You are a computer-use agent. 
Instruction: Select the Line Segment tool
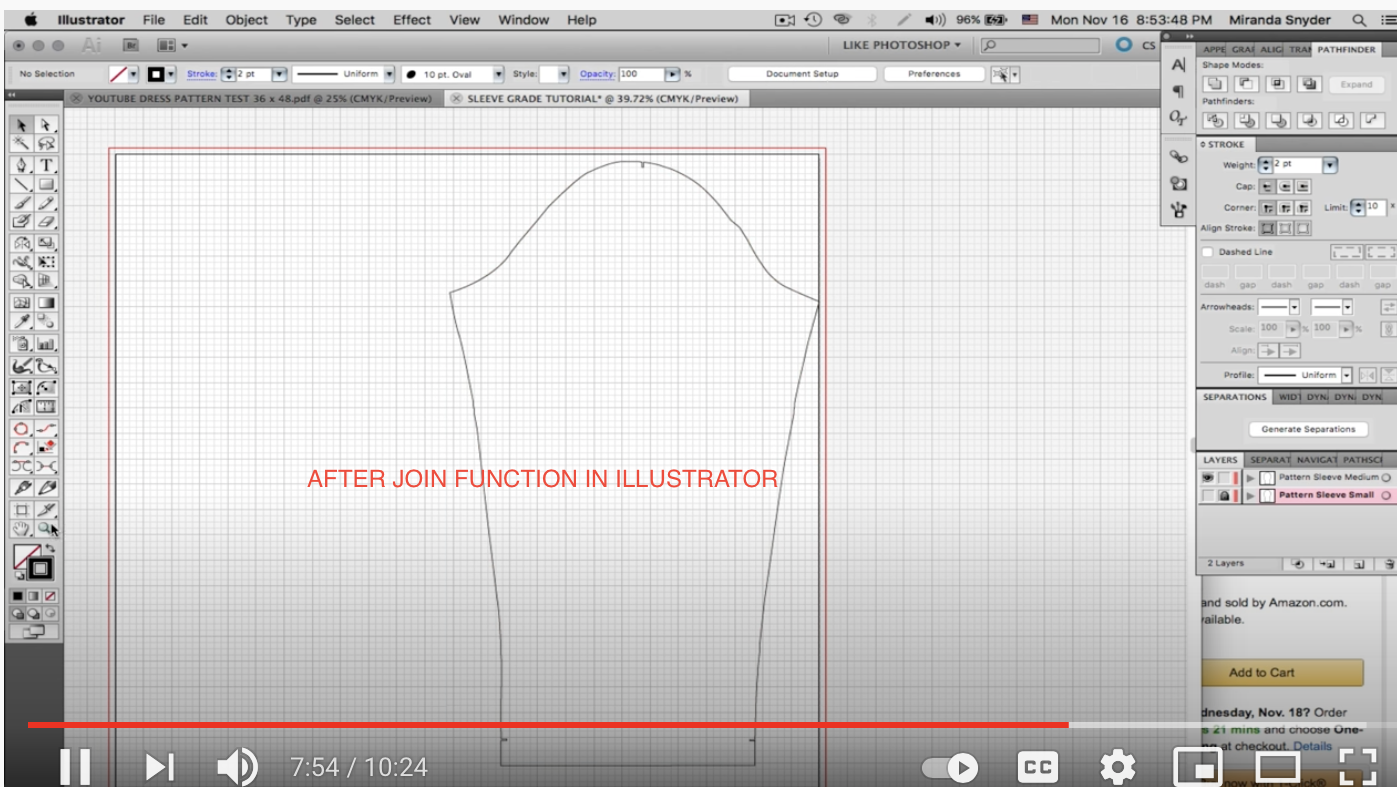pos(21,184)
